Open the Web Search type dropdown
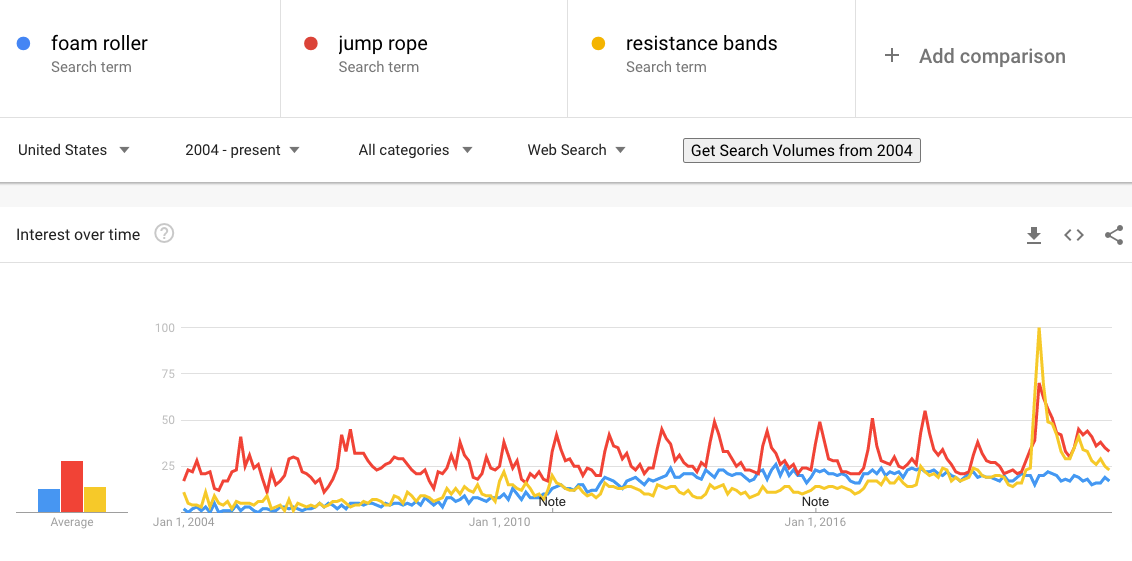Screen dimensions: 1132x561 point(576,150)
